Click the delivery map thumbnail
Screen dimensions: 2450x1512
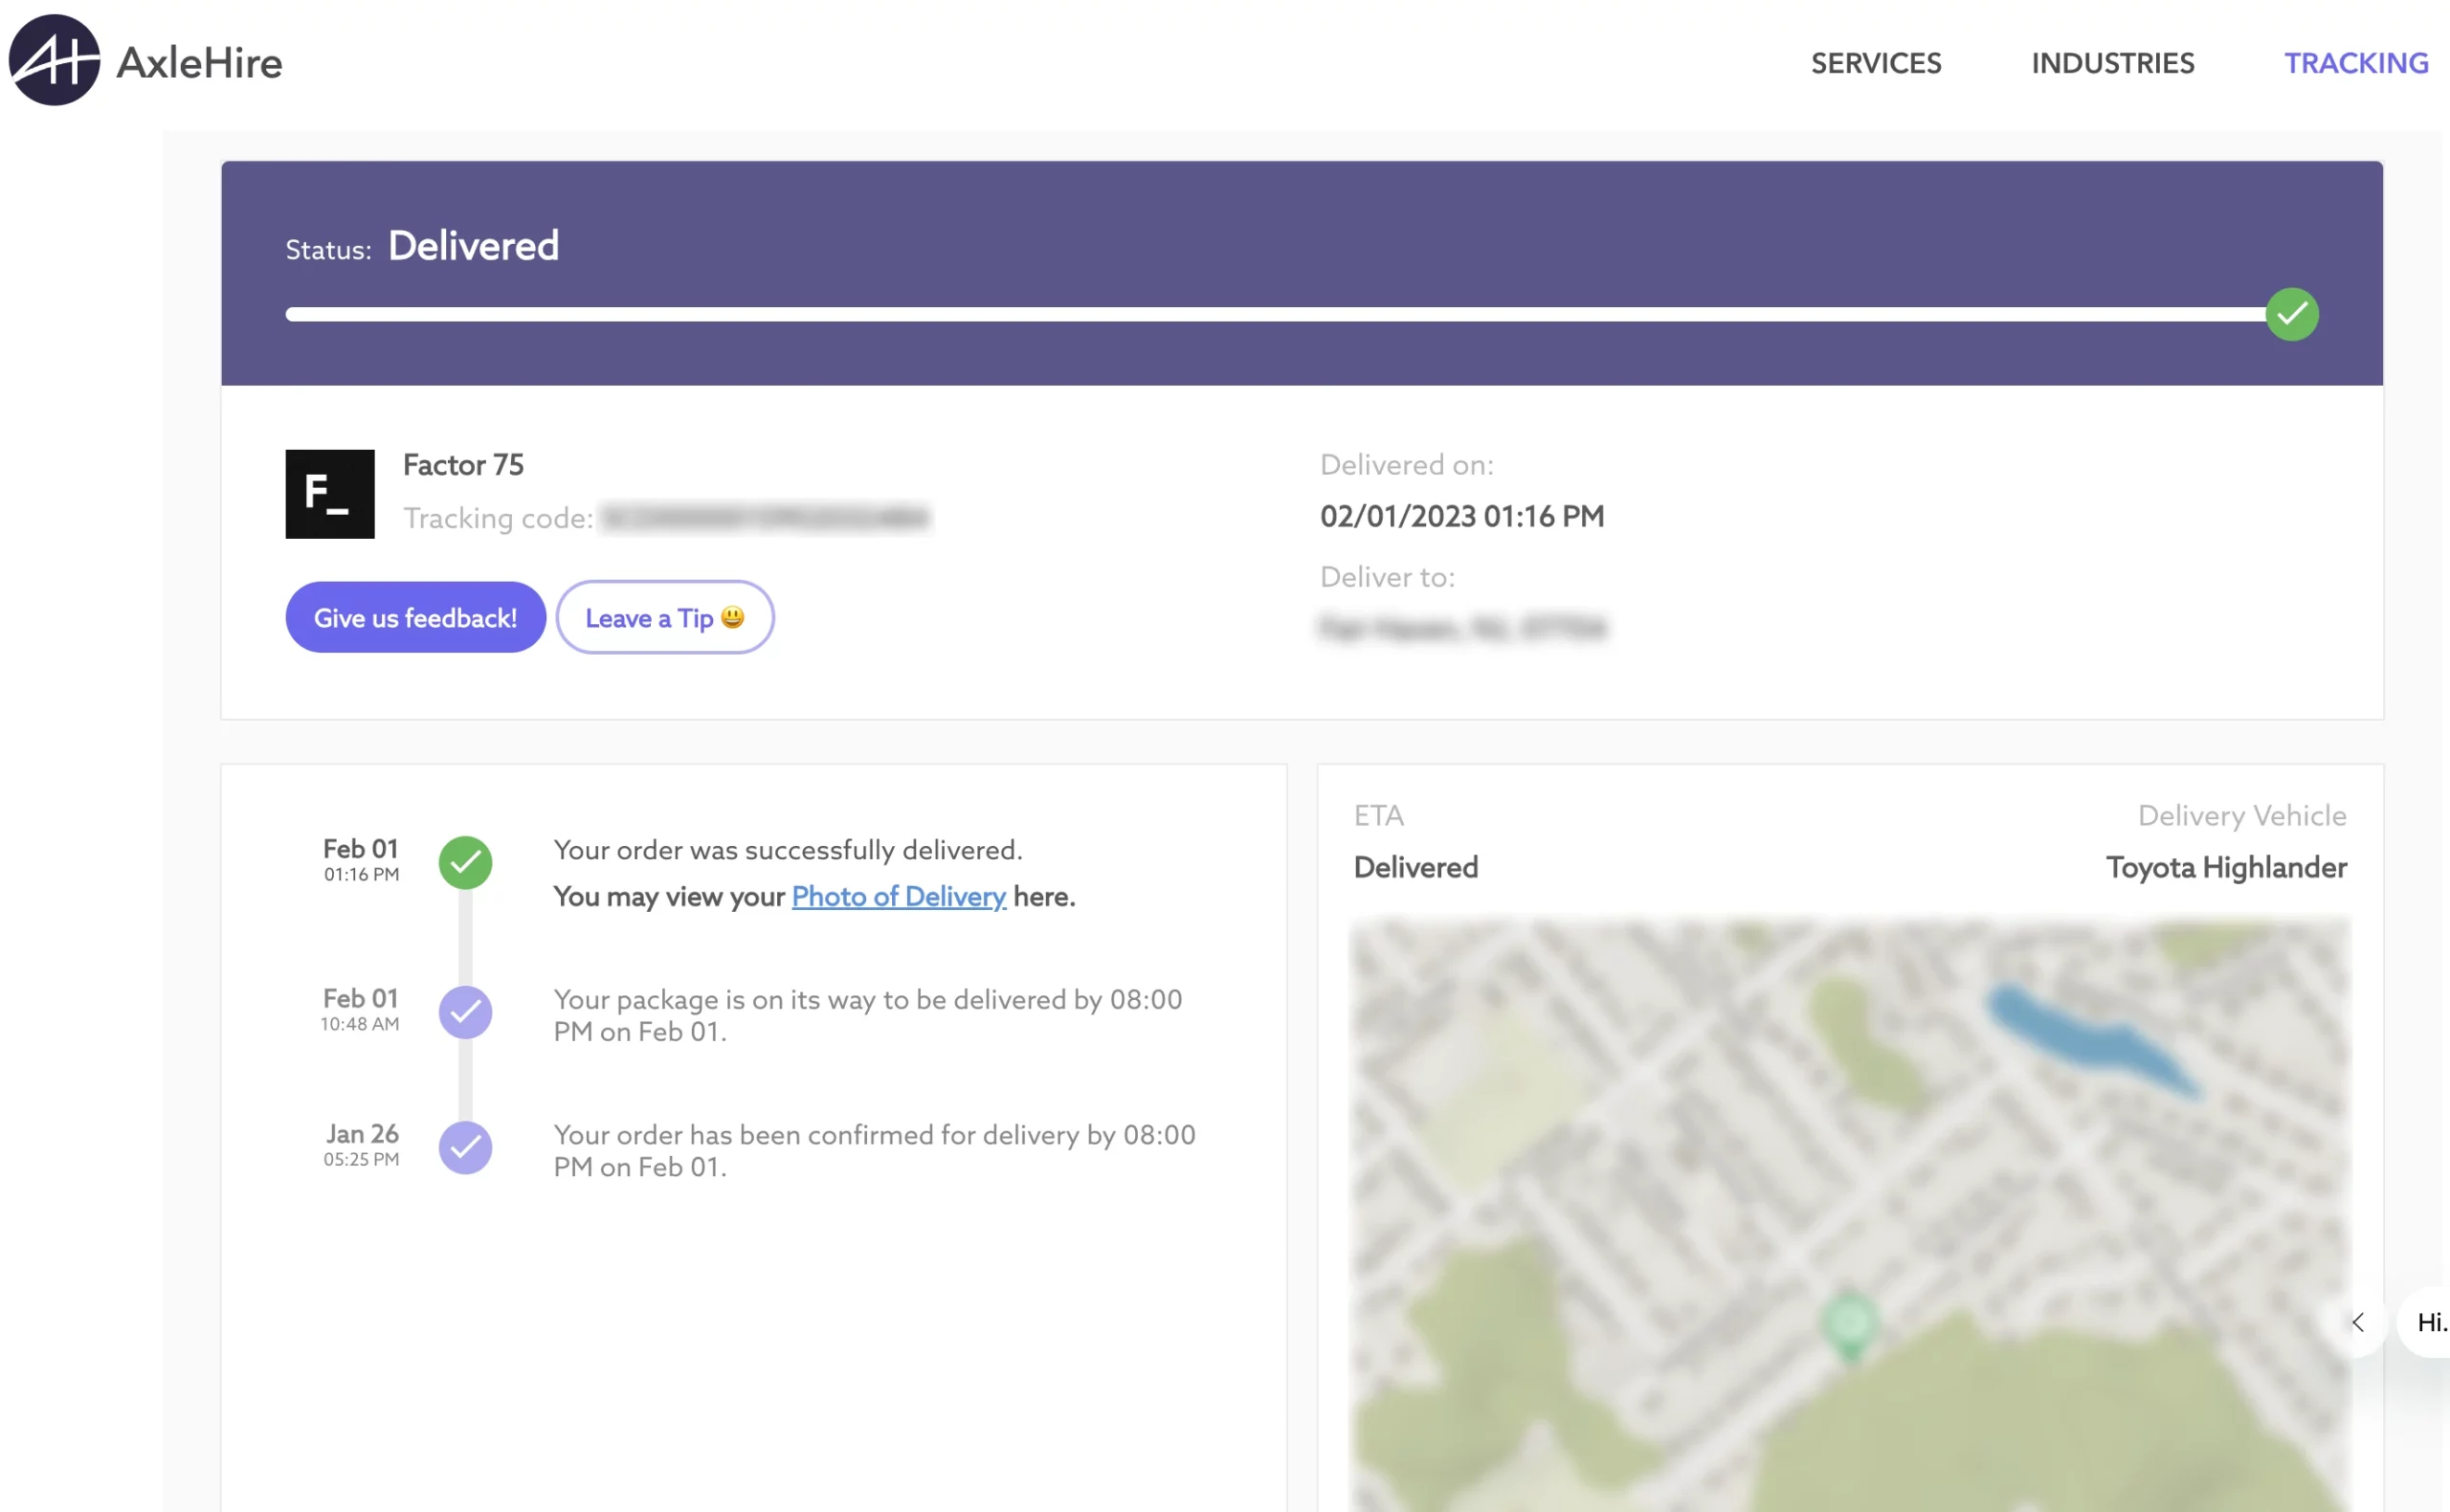[x=1850, y=1225]
